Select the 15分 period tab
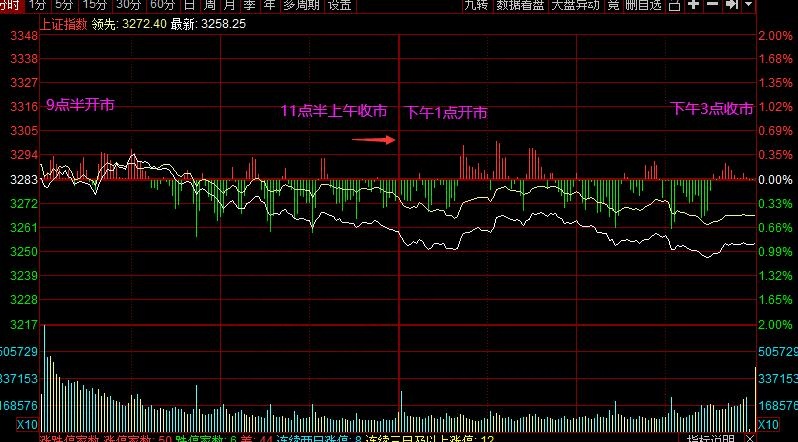The image size is (798, 442). click(x=94, y=5)
